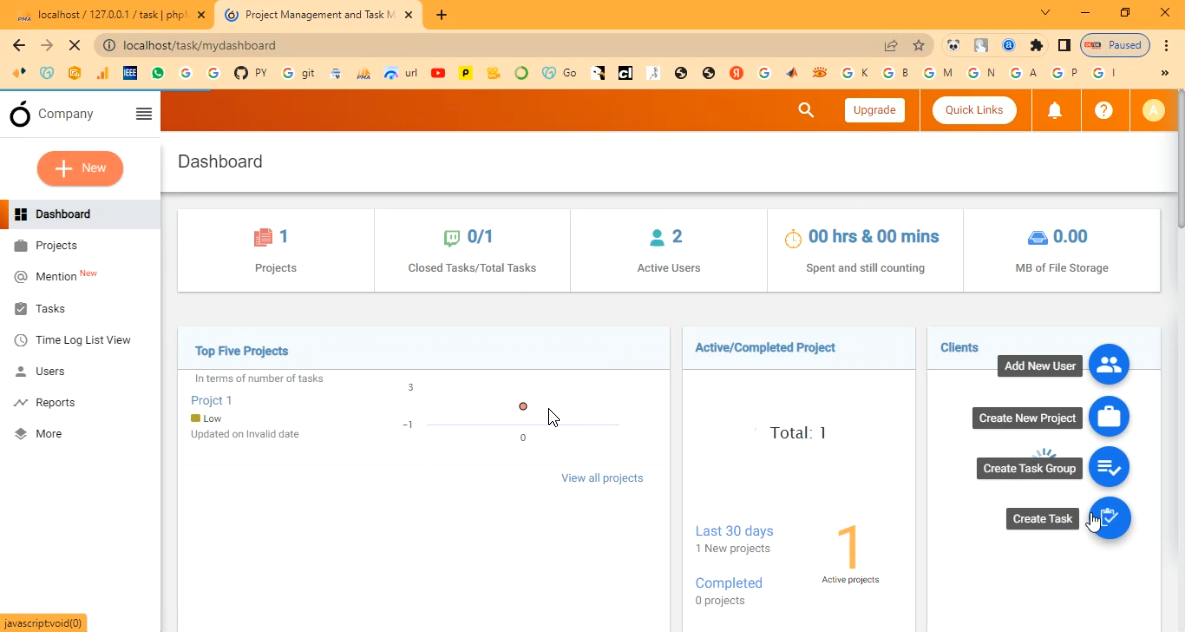Click the Create New Project label
The image size is (1185, 632).
[1027, 418]
